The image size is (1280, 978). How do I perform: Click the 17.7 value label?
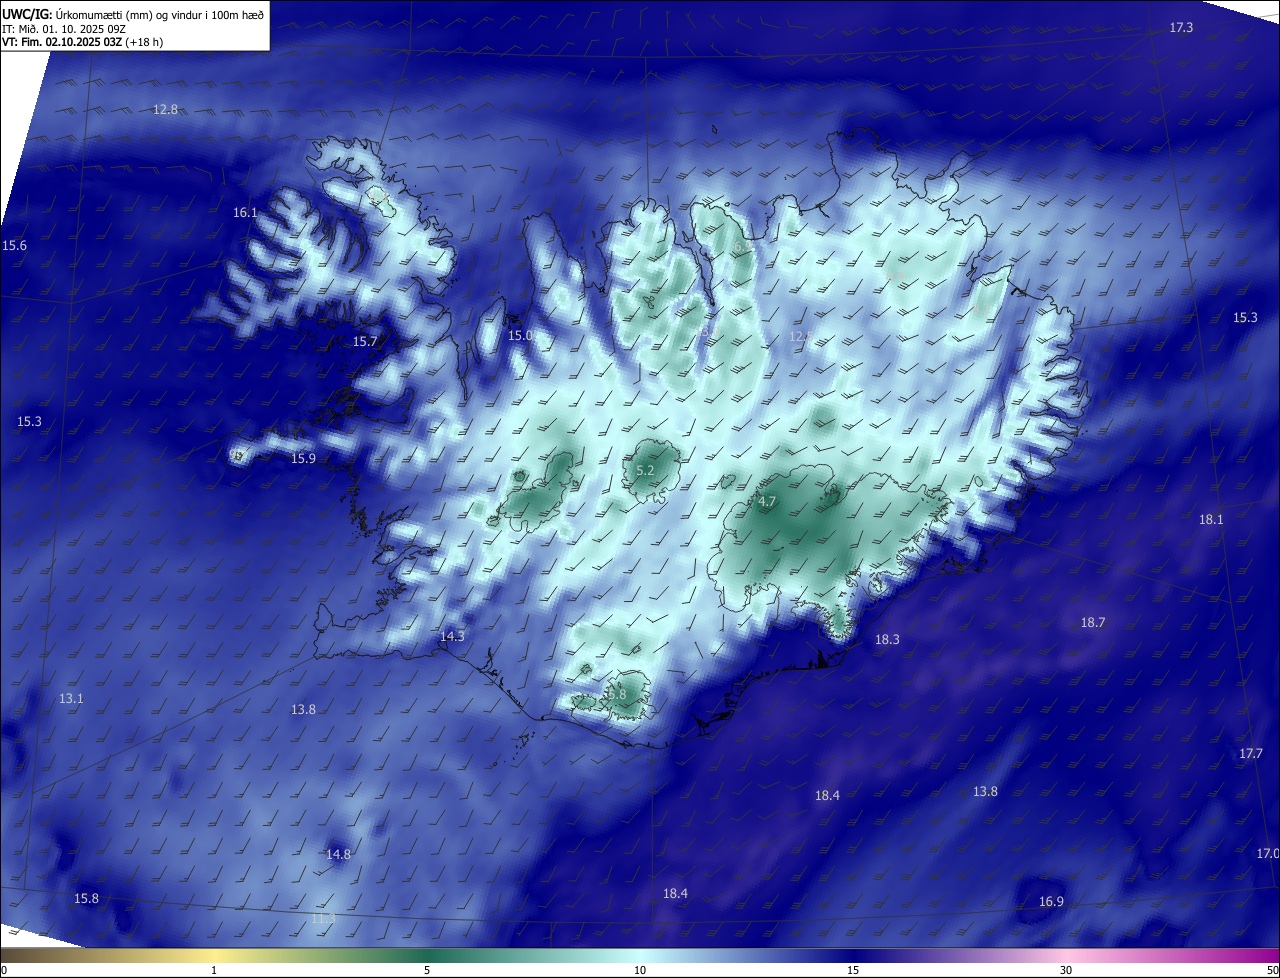[1251, 754]
